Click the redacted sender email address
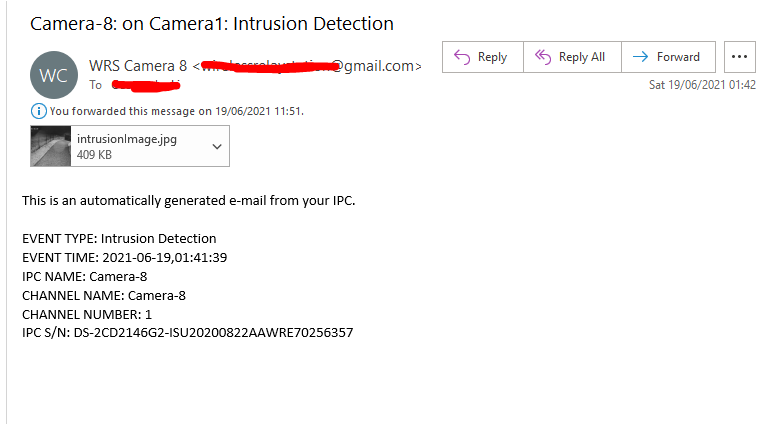This screenshot has height=424, width=766. pyautogui.click(x=310, y=66)
